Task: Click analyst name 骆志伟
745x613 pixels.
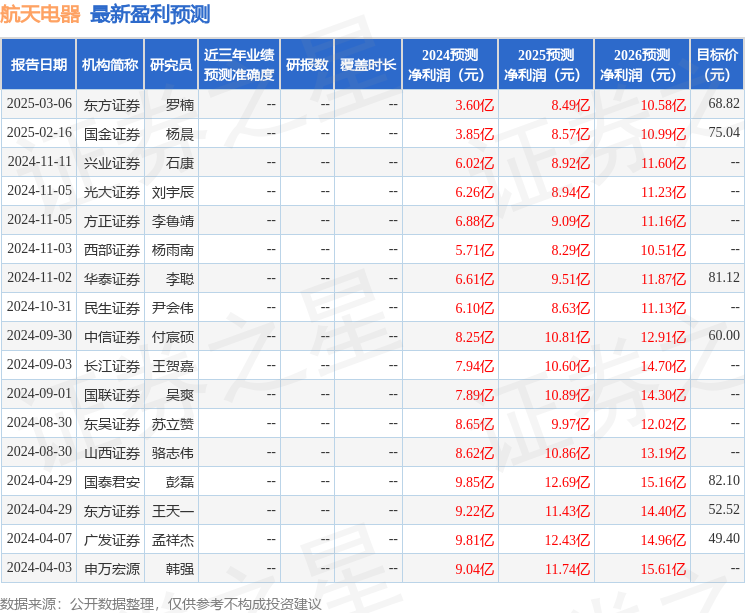Action: 173,453
